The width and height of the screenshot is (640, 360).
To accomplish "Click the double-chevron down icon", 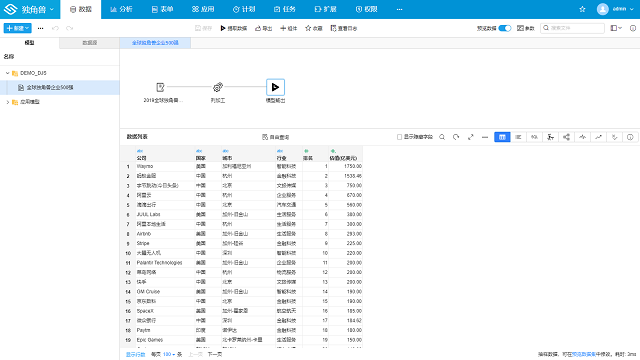I will coord(614,137).
